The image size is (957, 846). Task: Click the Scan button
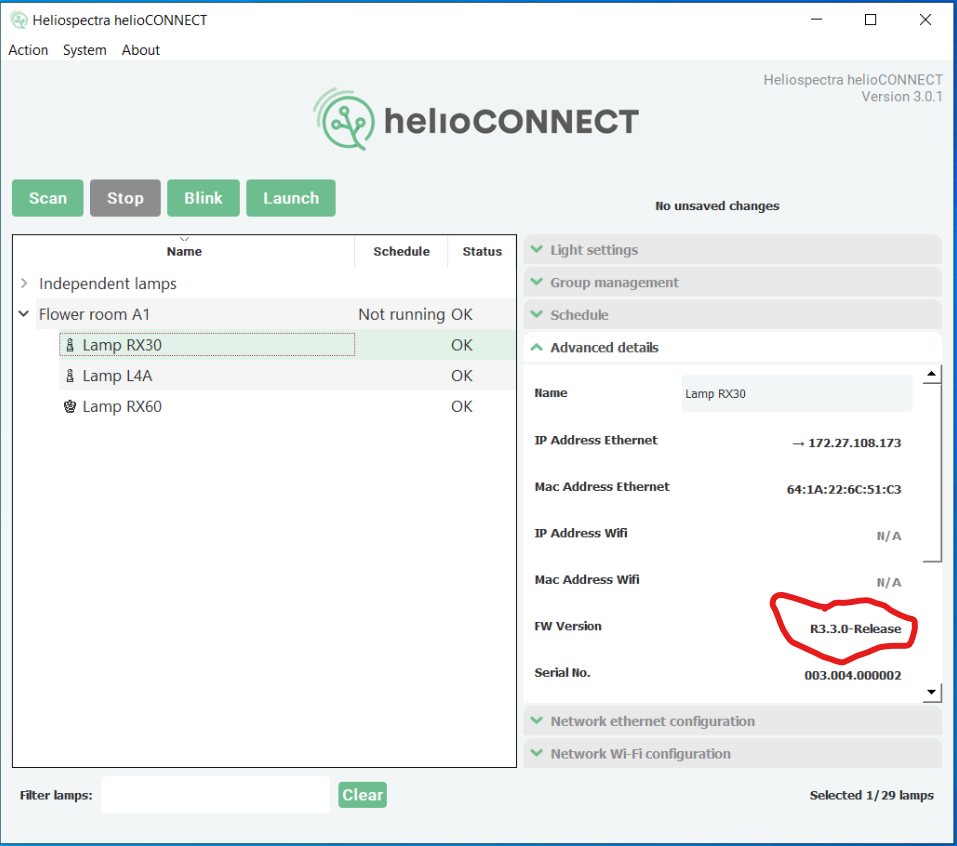[48, 198]
